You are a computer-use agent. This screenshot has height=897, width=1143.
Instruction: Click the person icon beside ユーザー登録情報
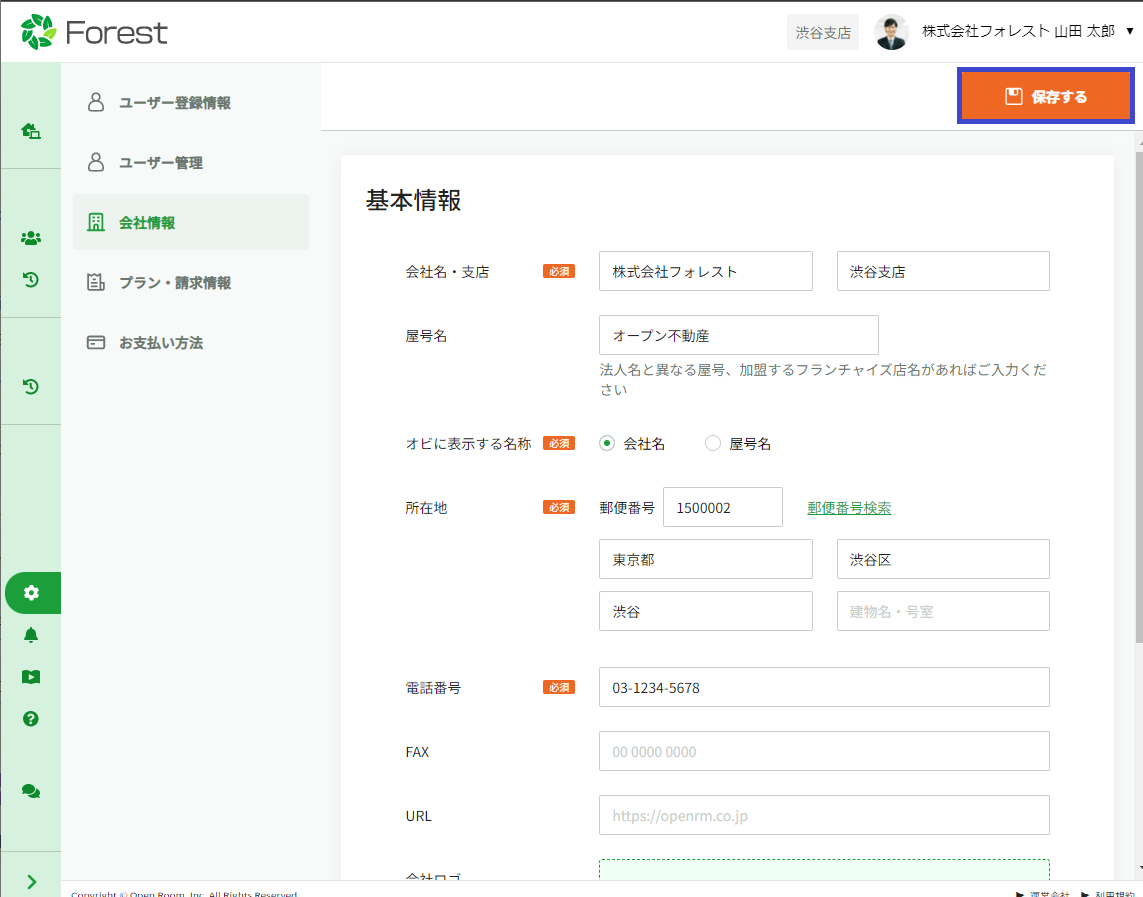95,102
